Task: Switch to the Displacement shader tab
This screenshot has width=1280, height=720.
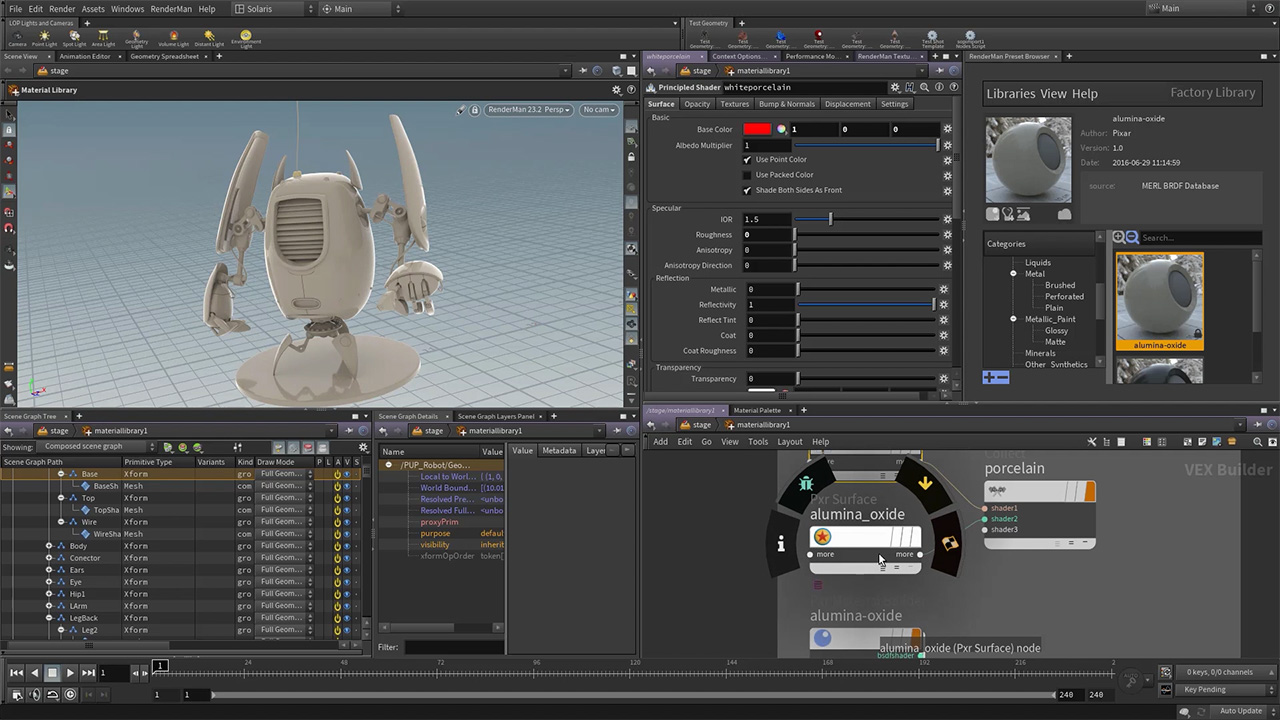Action: (x=847, y=104)
